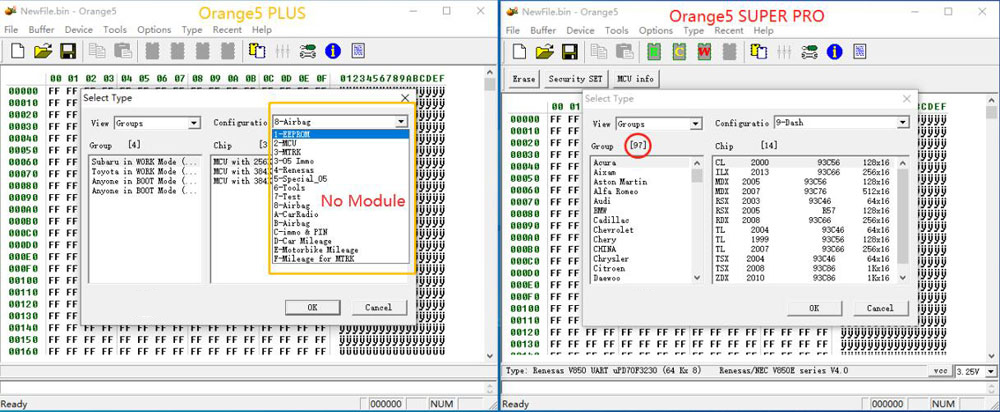Open the Device menu in the left window

(79, 30)
